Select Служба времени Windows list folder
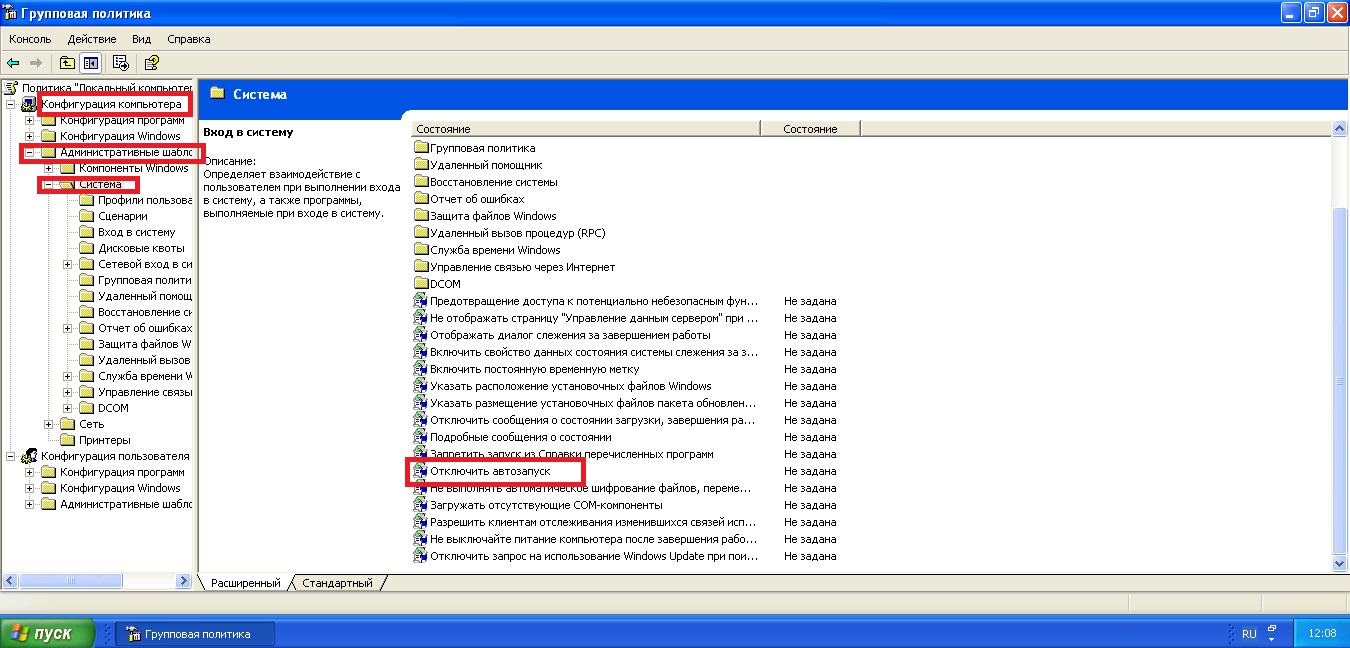 pyautogui.click(x=495, y=250)
